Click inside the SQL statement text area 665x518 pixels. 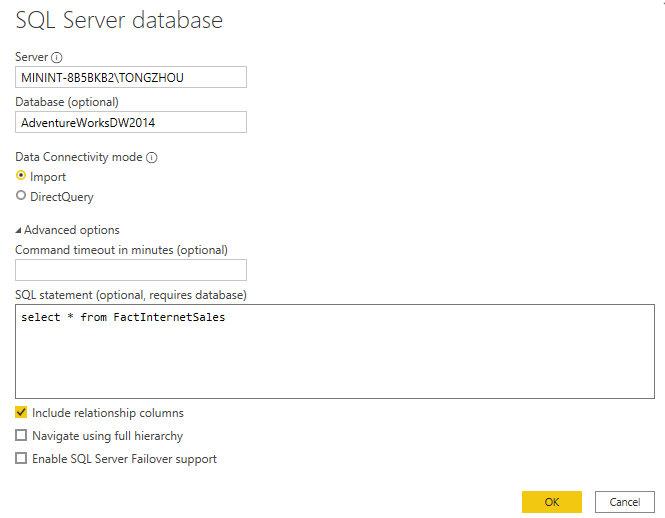335,351
